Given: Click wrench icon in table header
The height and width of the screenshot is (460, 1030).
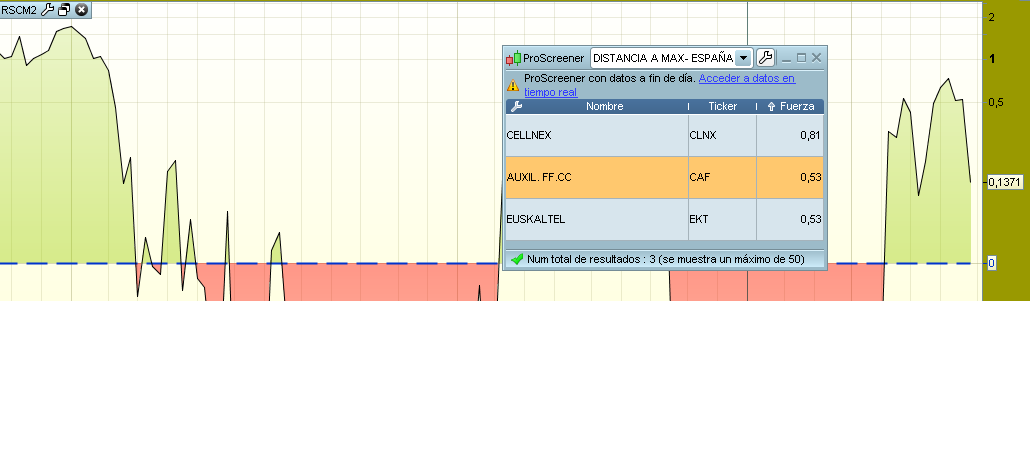Looking at the screenshot, I should pyautogui.click(x=516, y=106).
